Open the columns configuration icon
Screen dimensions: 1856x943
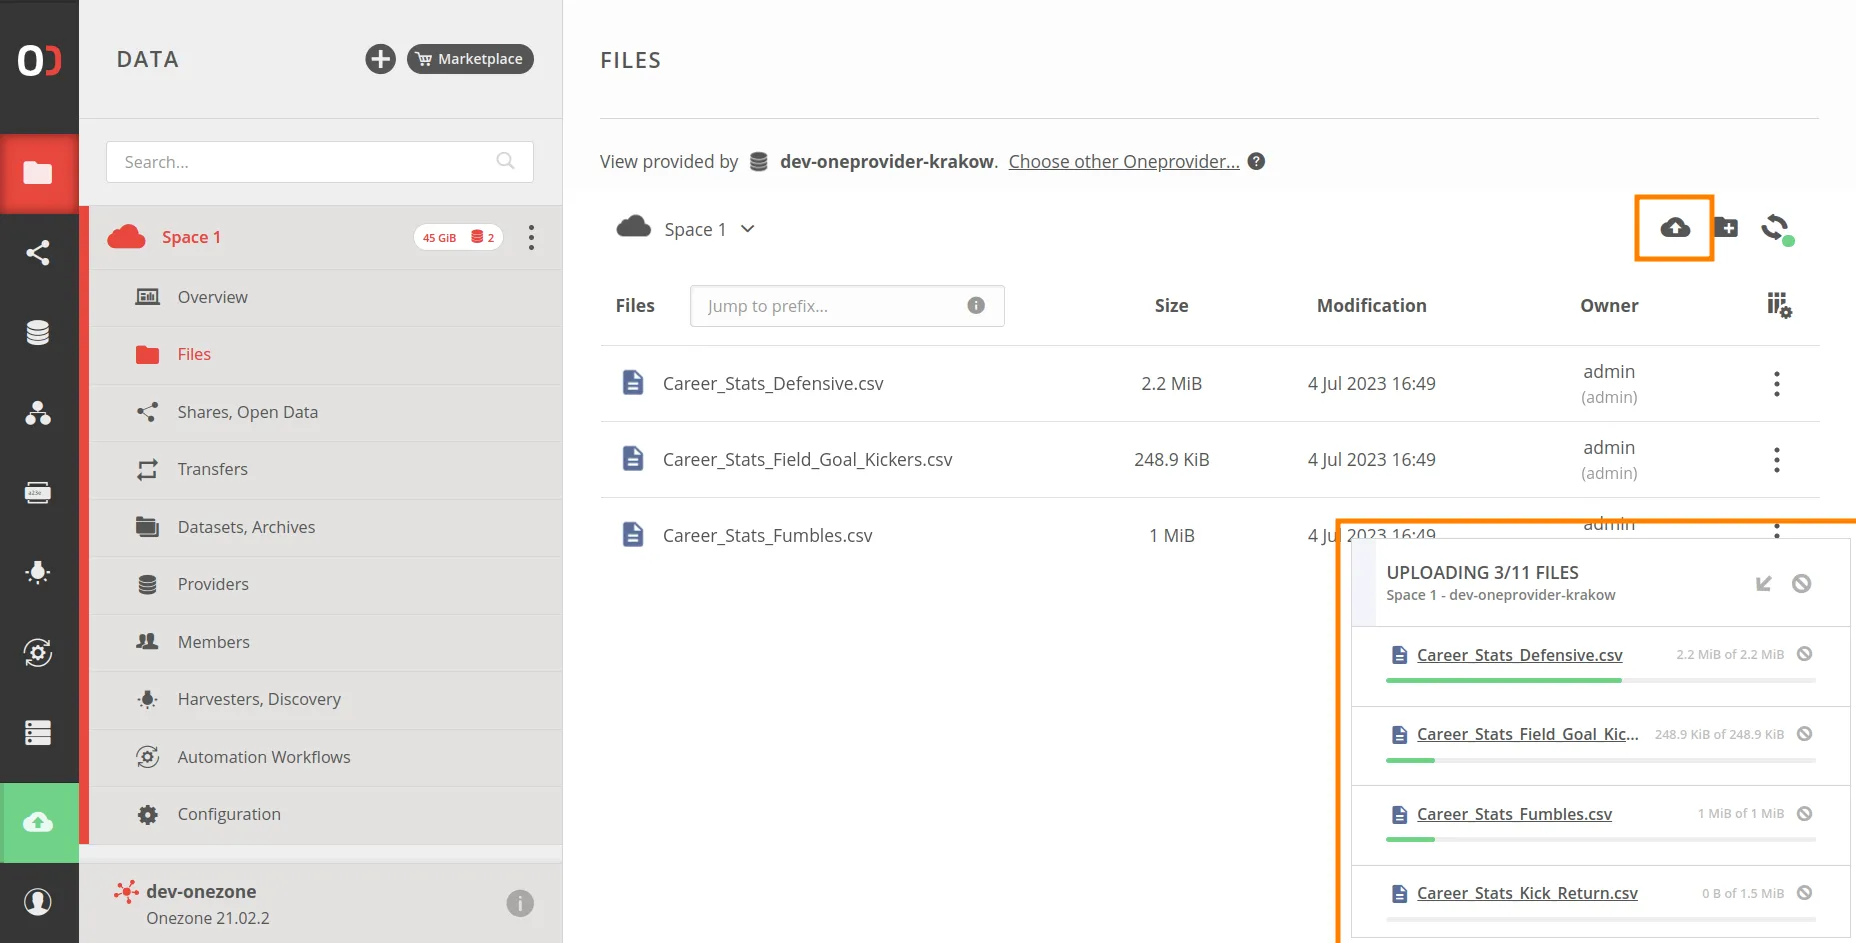(1779, 306)
